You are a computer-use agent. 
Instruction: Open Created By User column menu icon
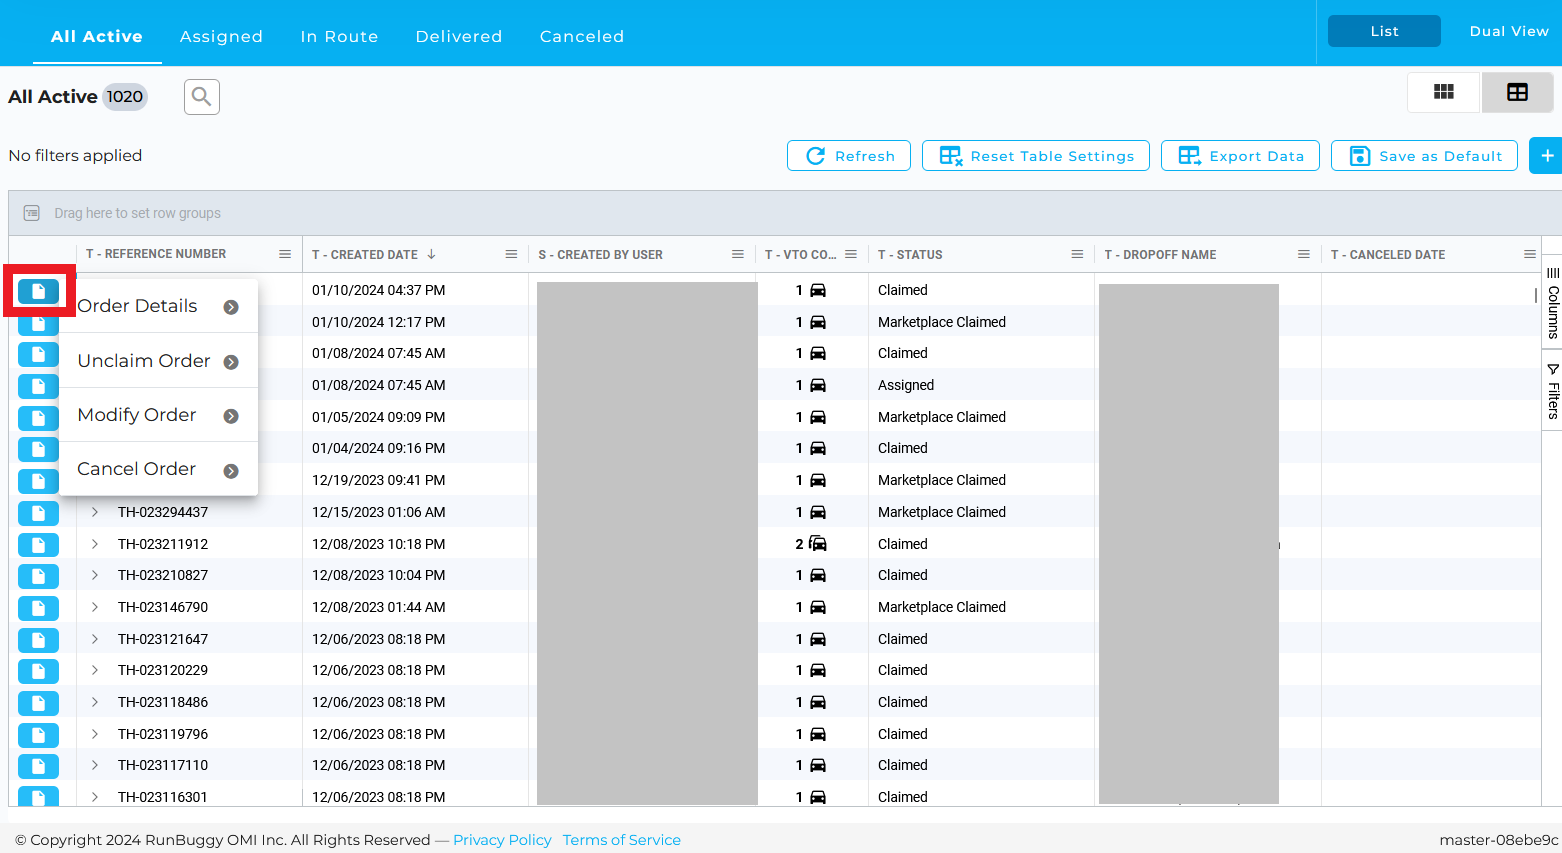(x=738, y=254)
